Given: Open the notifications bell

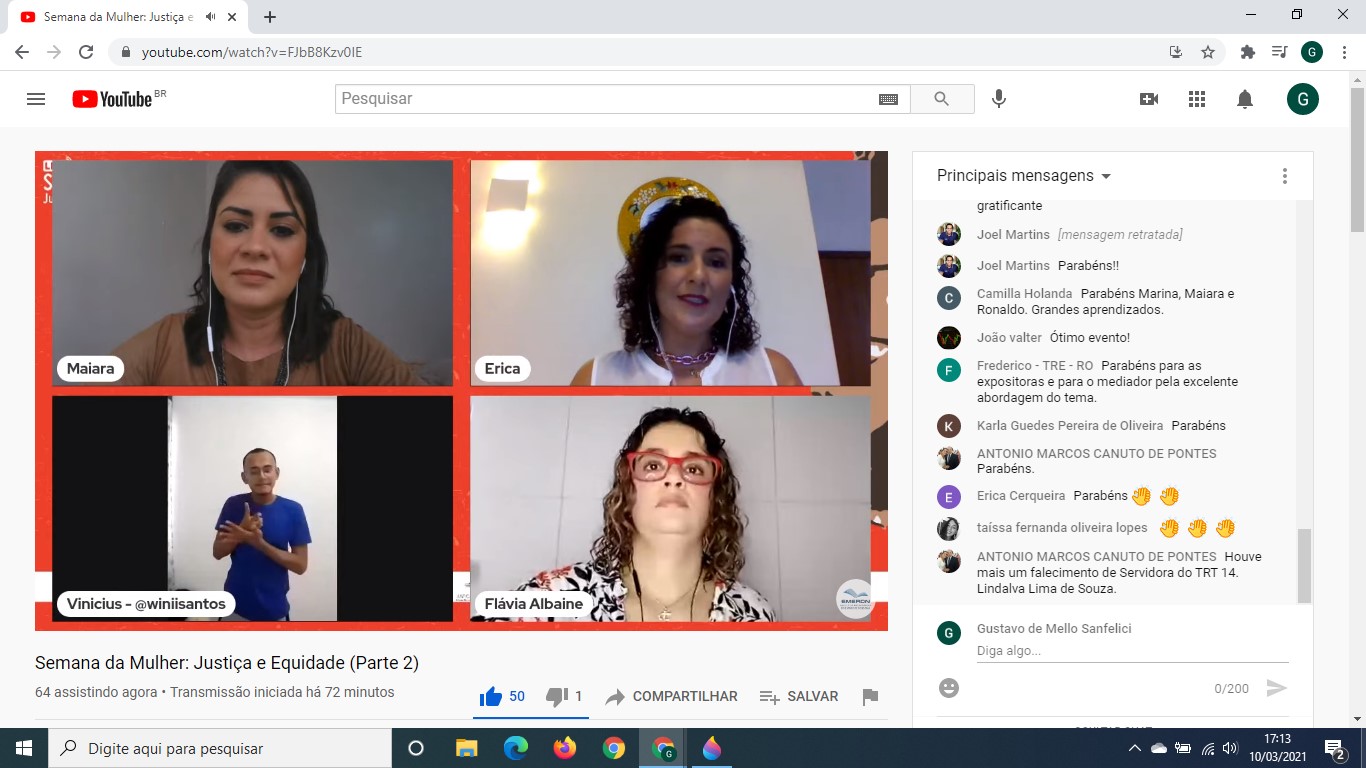Looking at the screenshot, I should [1245, 99].
